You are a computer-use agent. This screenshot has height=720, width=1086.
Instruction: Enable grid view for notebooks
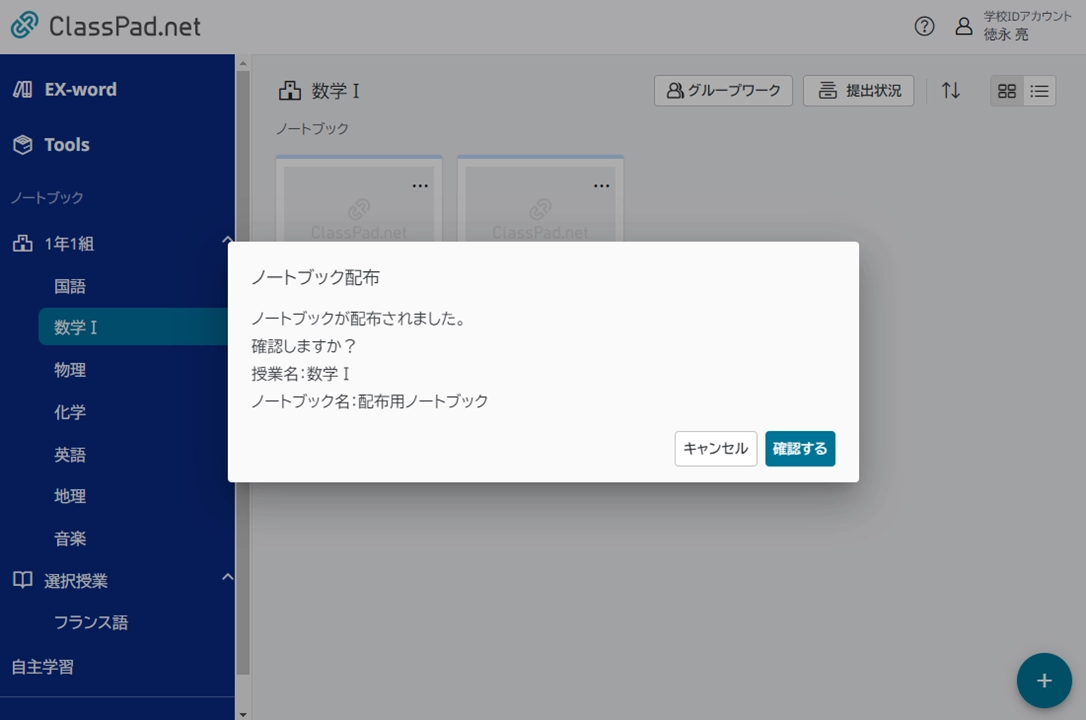1006,91
